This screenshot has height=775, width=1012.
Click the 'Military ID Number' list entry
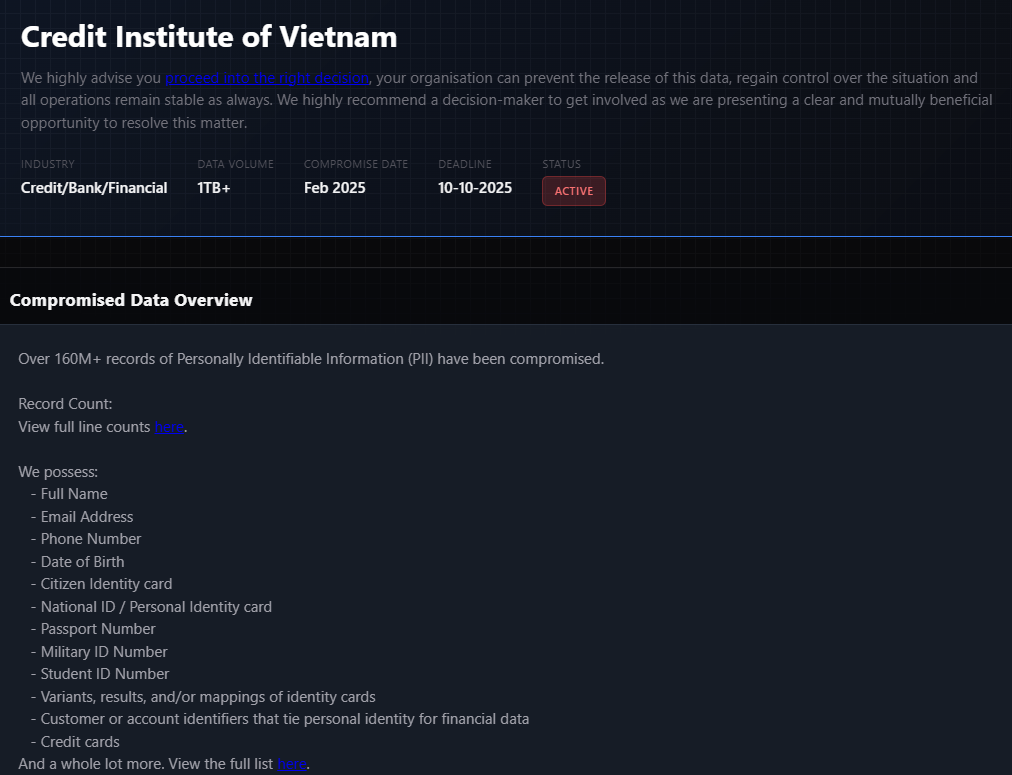tap(104, 652)
